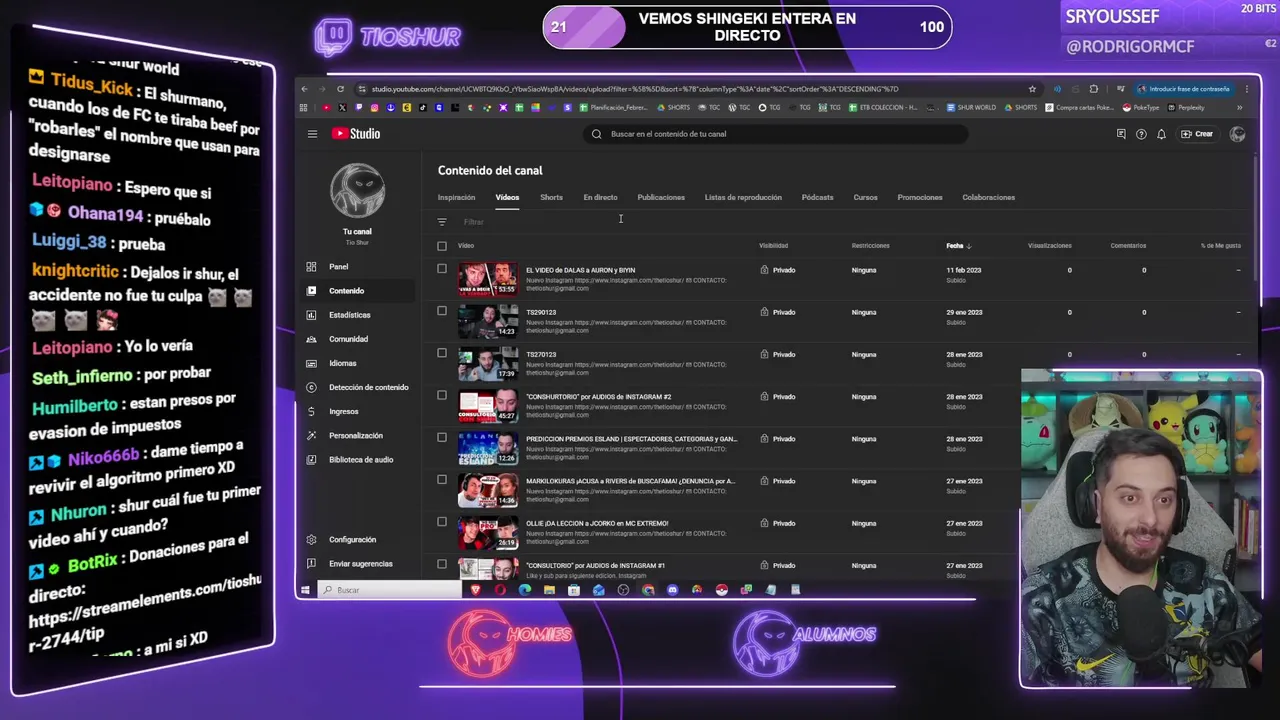Switch to the Promociones tab
The width and height of the screenshot is (1280, 720).
coord(920,198)
